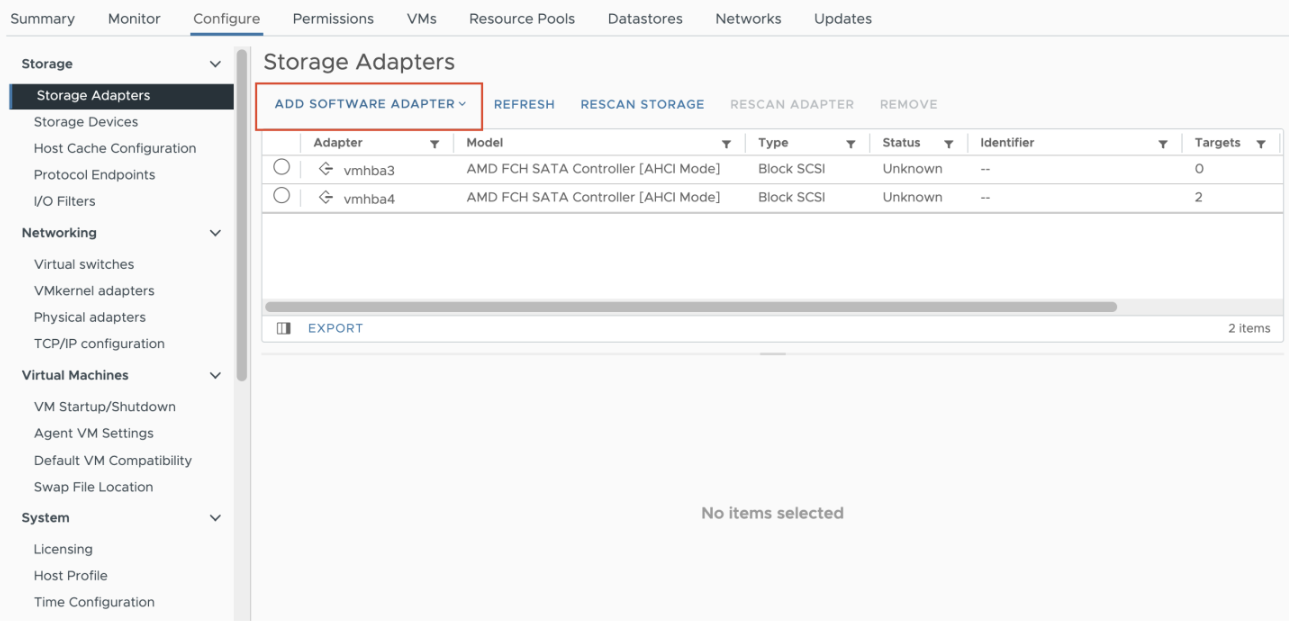The image size is (1308, 624).
Task: Click the horizontal scrollbar under the adapter table
Action: pyautogui.click(x=690, y=307)
